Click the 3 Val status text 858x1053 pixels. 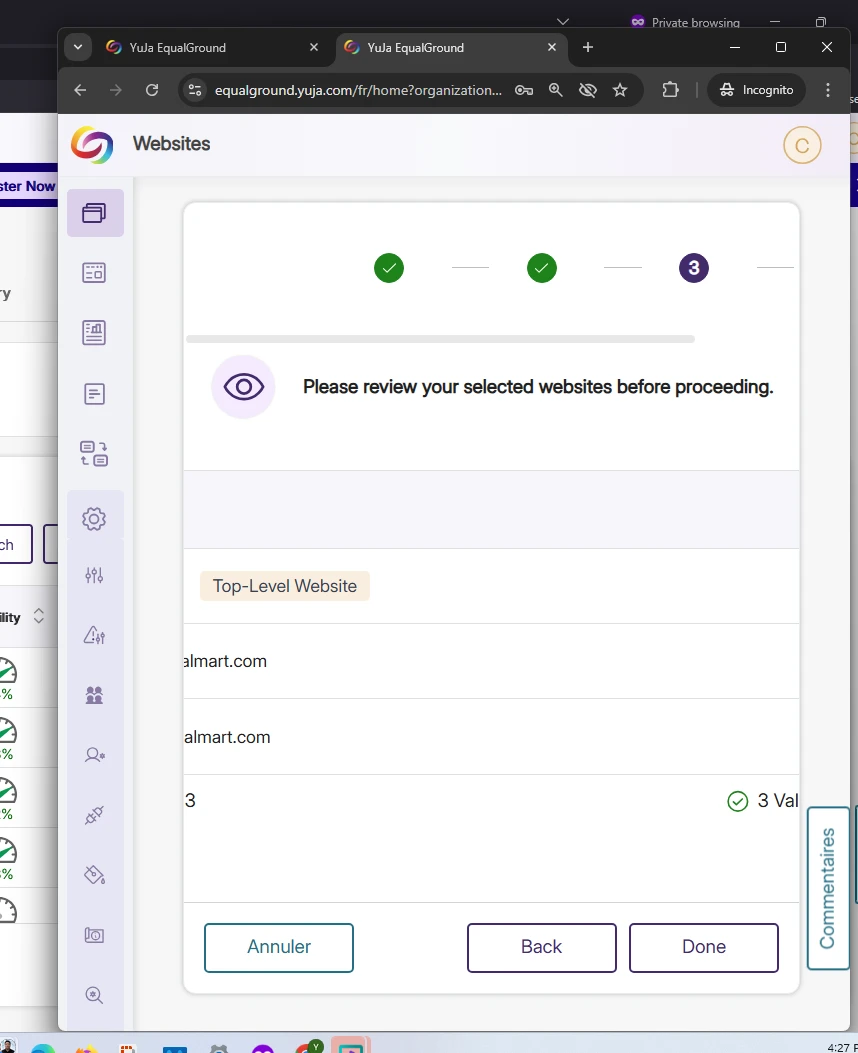tap(777, 800)
